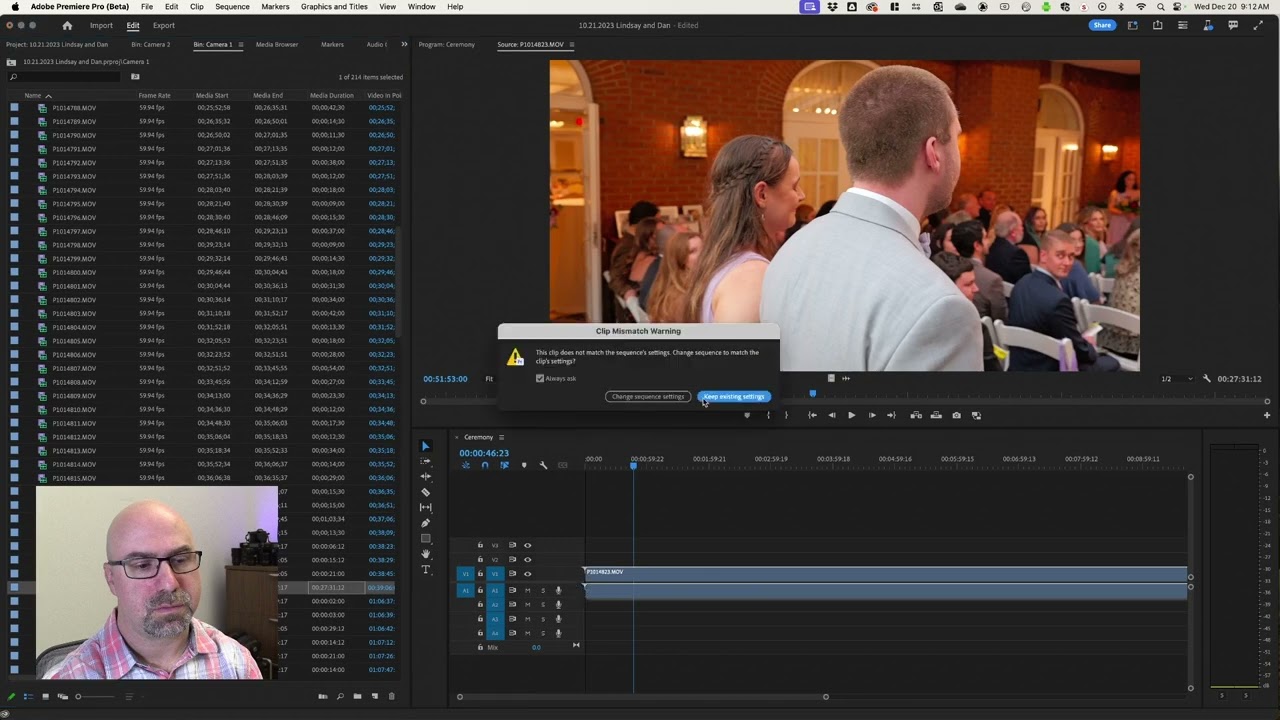Activate the Slip tool
This screenshot has height=720, width=1280.
point(425,507)
